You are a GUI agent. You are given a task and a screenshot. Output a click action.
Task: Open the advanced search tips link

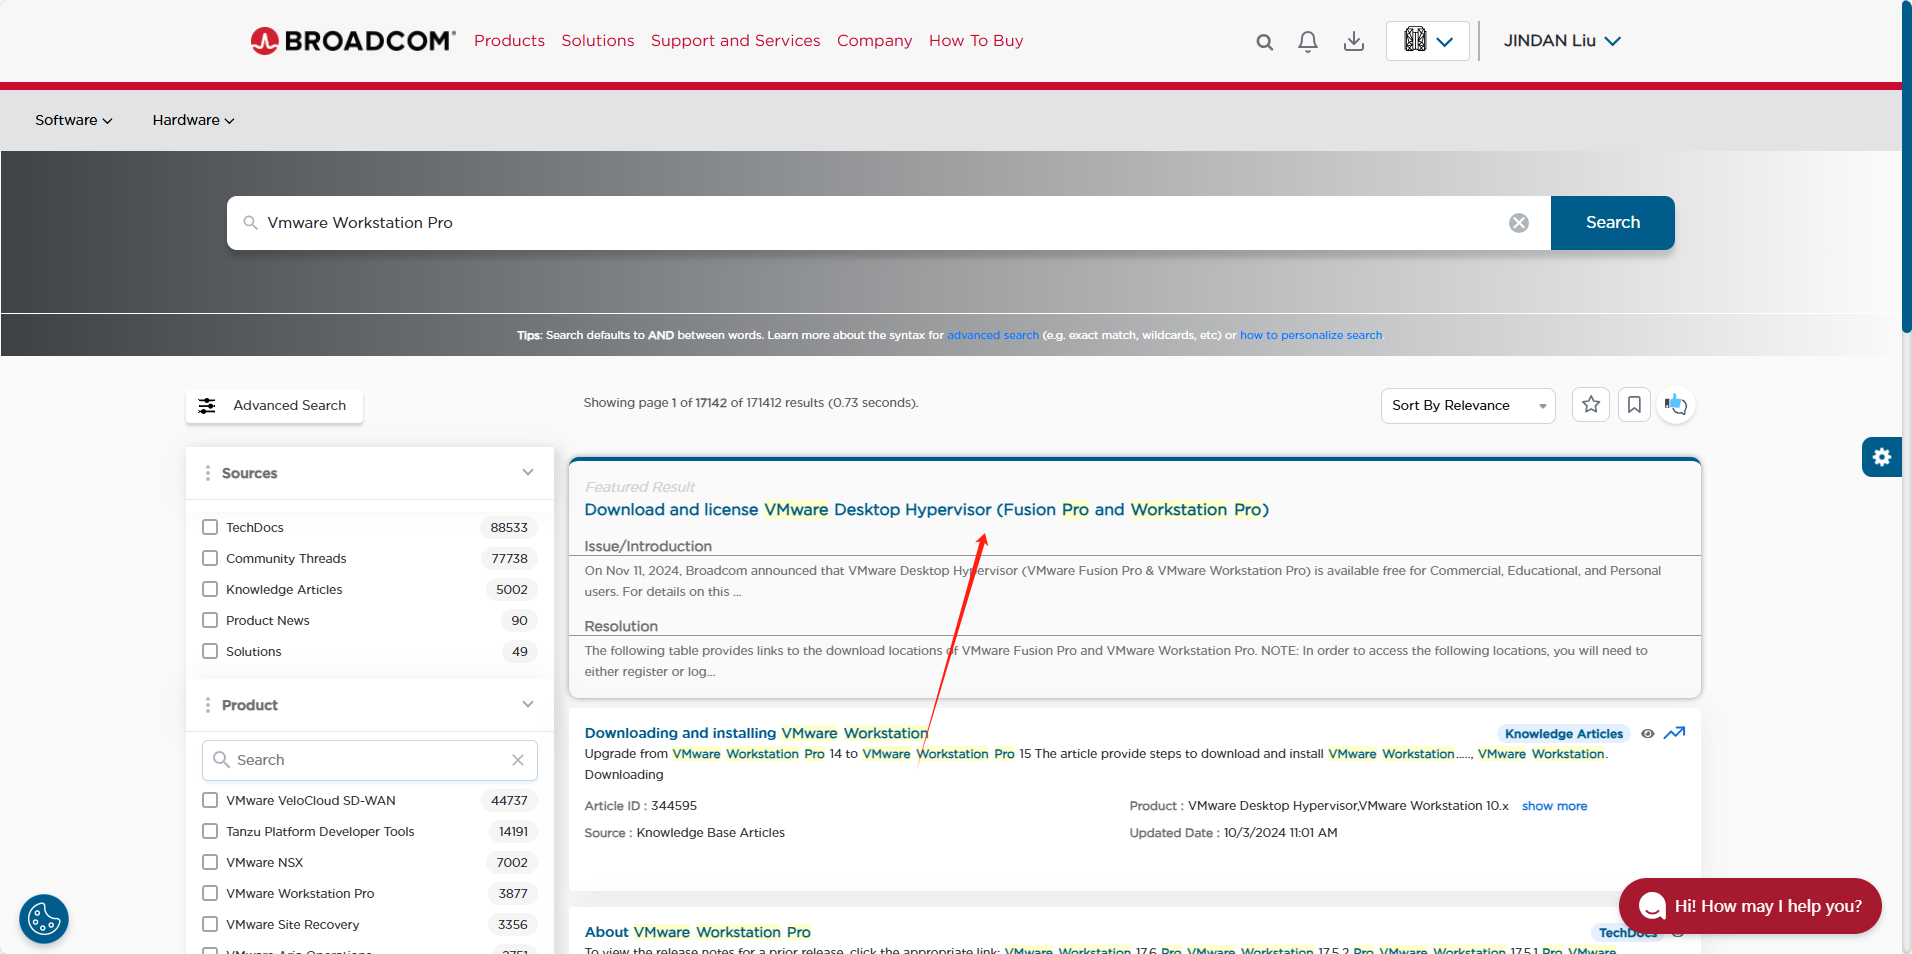tap(993, 335)
